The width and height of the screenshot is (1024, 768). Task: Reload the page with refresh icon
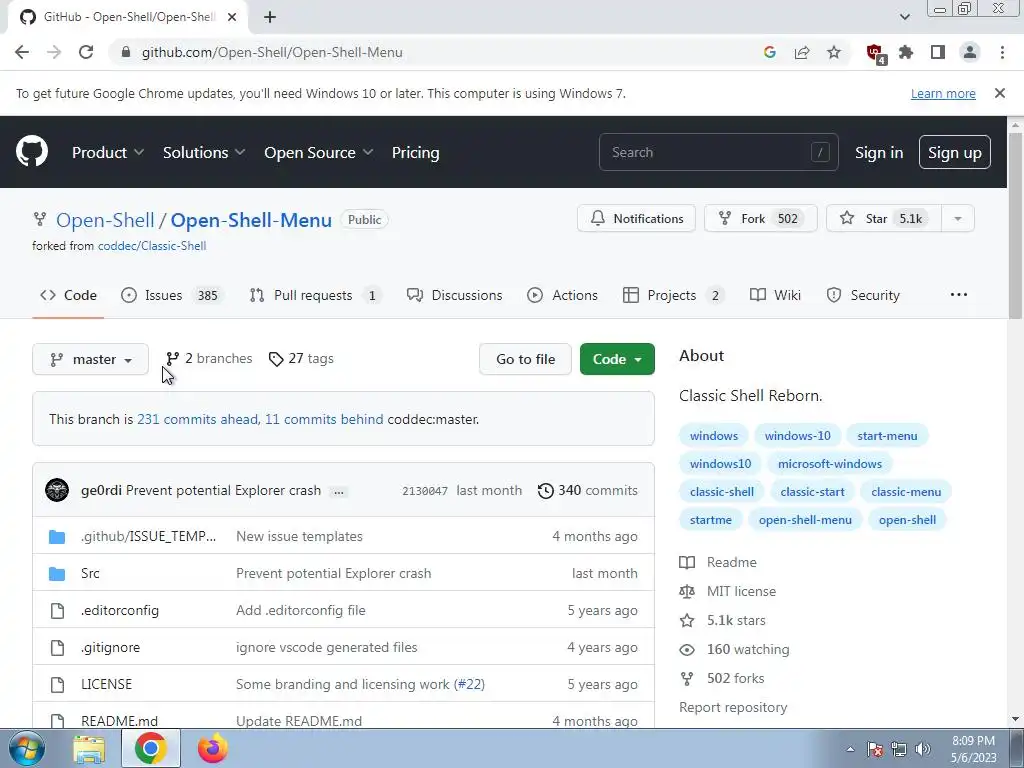[x=86, y=52]
